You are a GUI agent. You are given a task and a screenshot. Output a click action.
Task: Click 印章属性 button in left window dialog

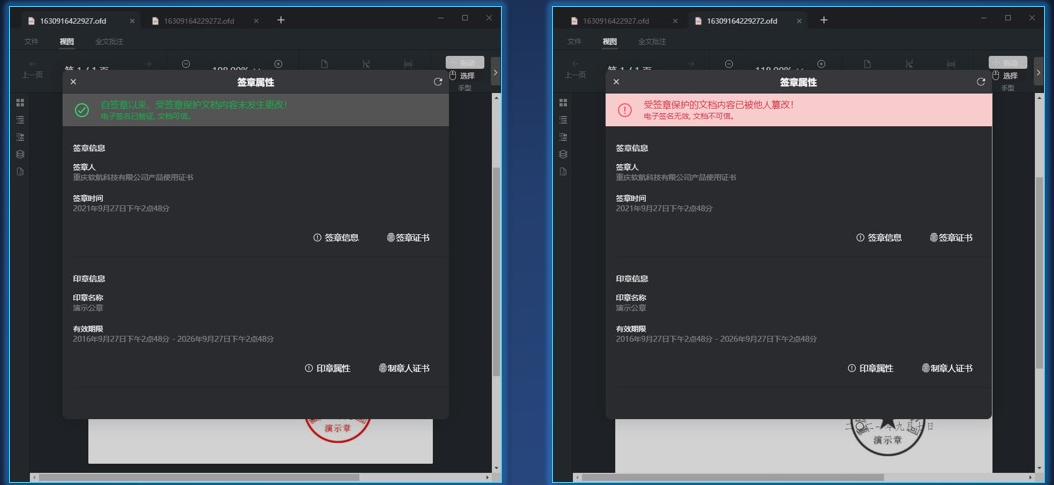pyautogui.click(x=327, y=368)
